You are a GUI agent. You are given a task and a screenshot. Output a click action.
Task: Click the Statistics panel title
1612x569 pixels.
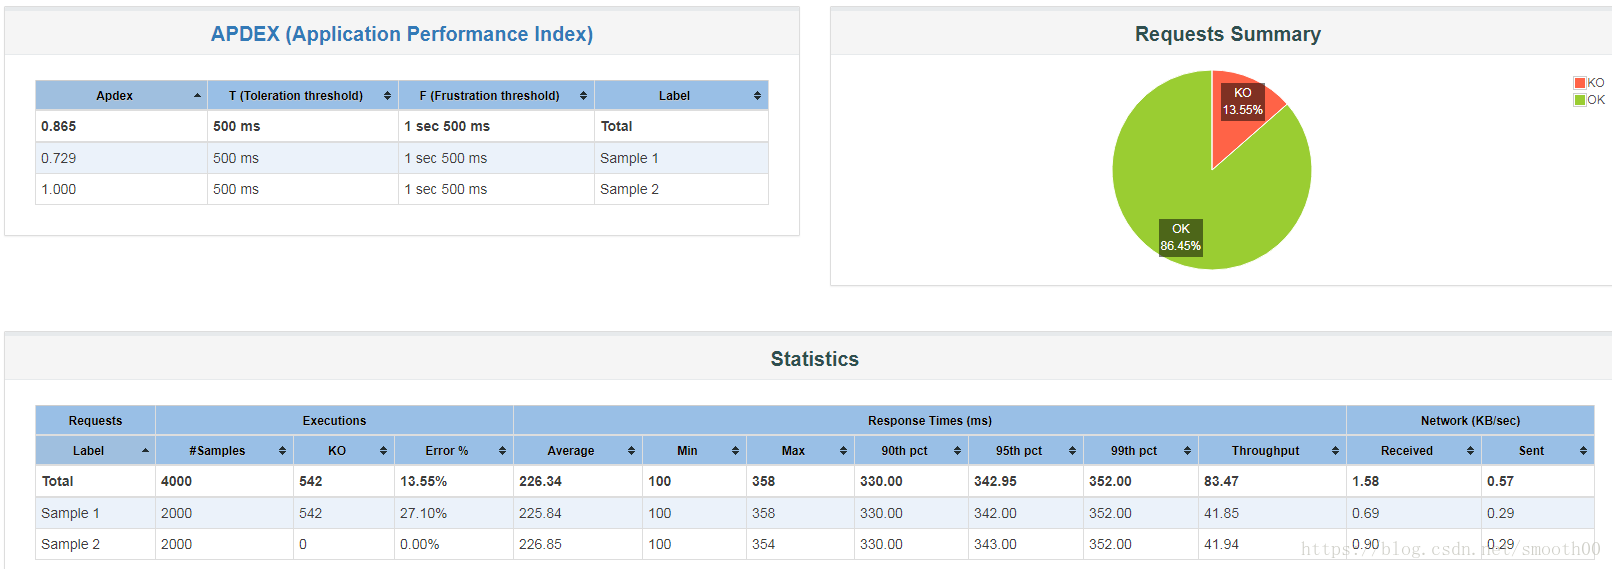pos(815,359)
